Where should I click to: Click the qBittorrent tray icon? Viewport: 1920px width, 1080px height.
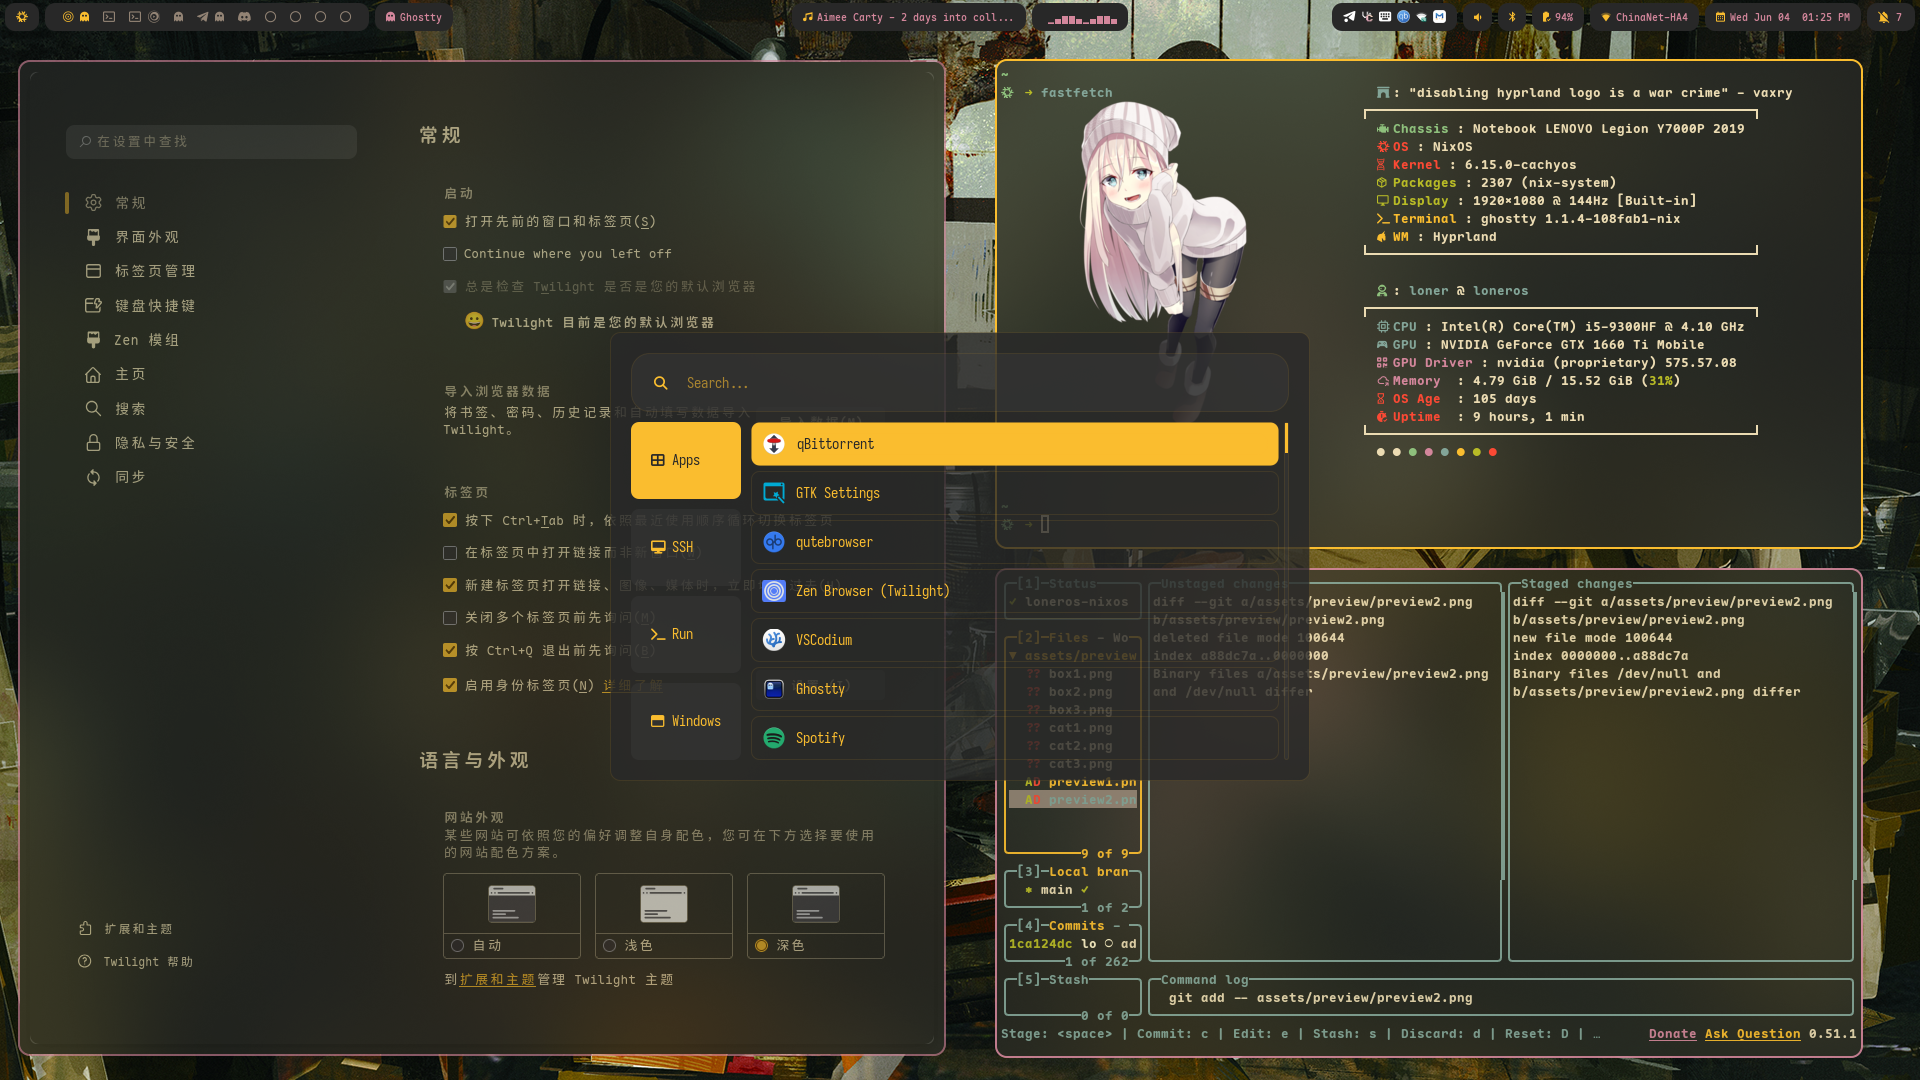tap(1403, 17)
